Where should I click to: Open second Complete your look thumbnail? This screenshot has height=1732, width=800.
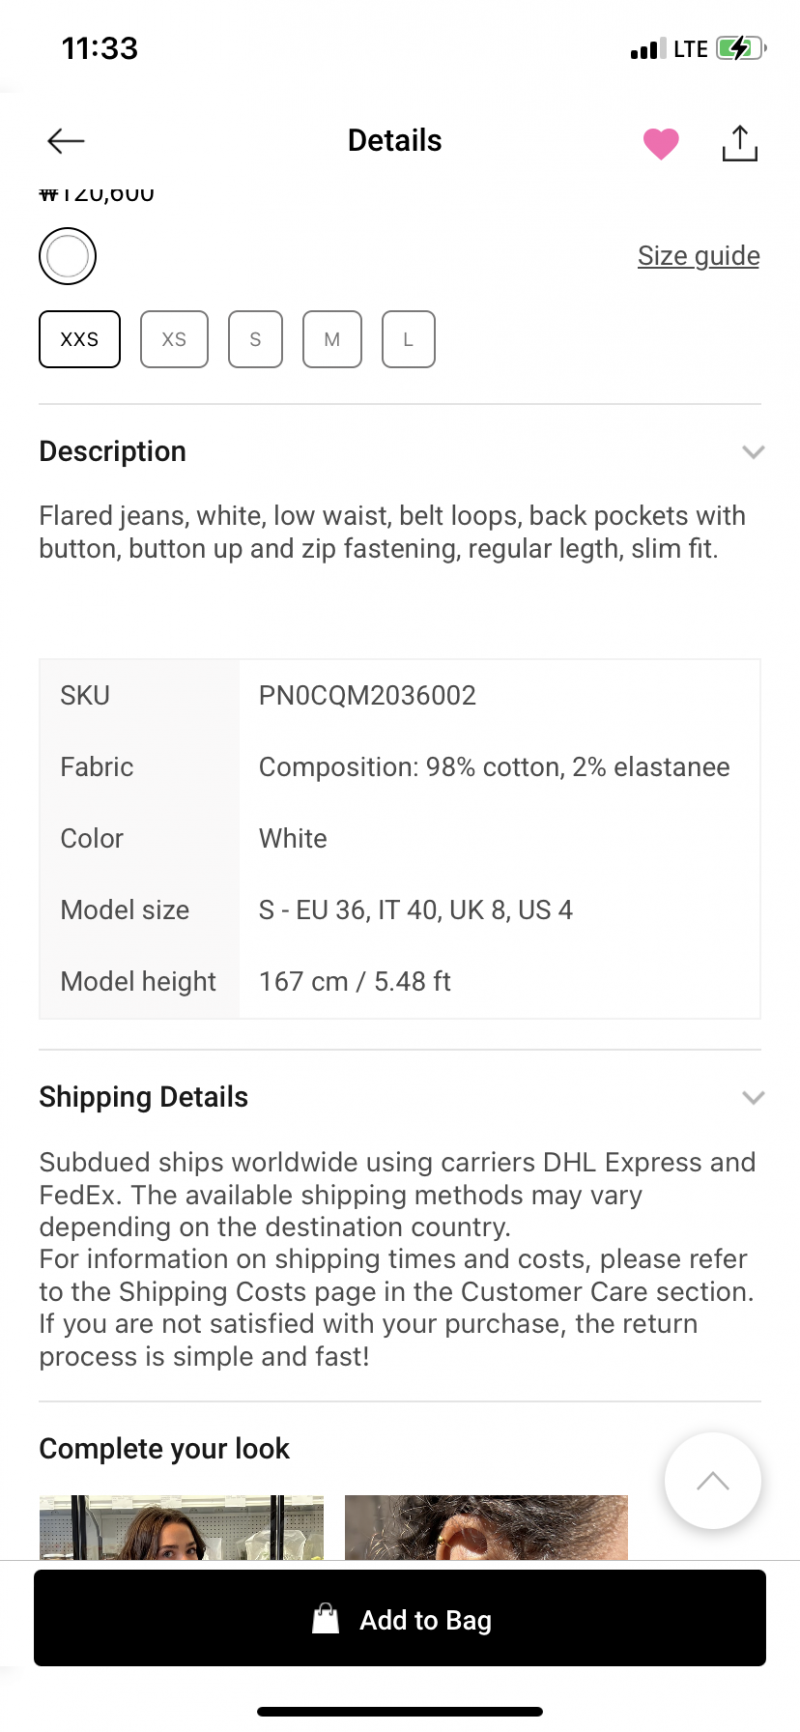pyautogui.click(x=486, y=1527)
